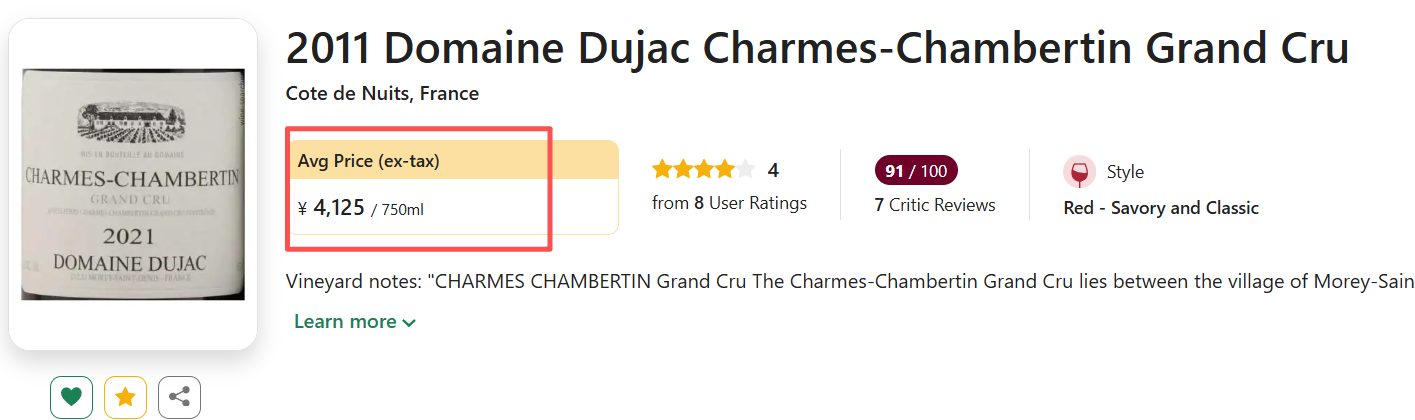View the 8 User Ratings
The image size is (1415, 420).
[729, 203]
